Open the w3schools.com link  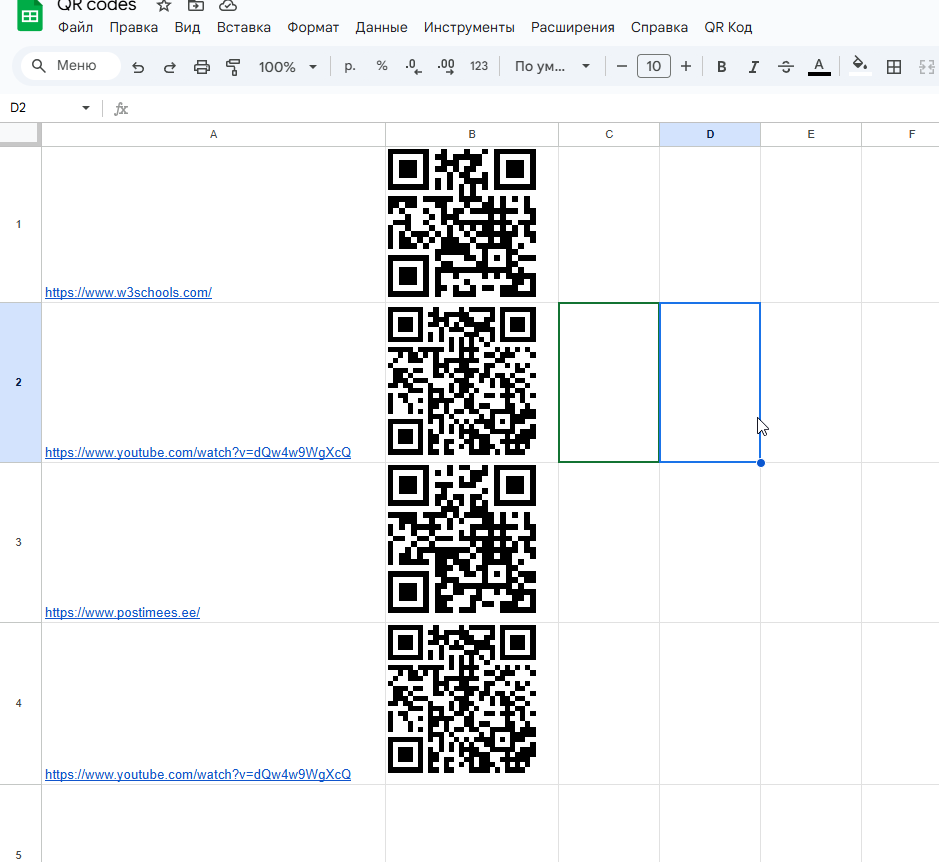pos(128,293)
